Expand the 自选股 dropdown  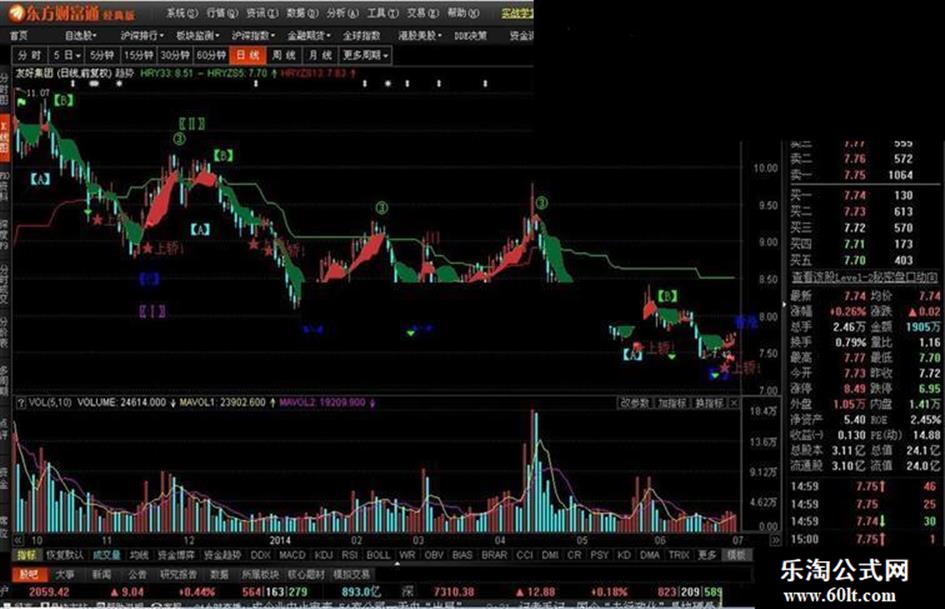click(x=81, y=36)
